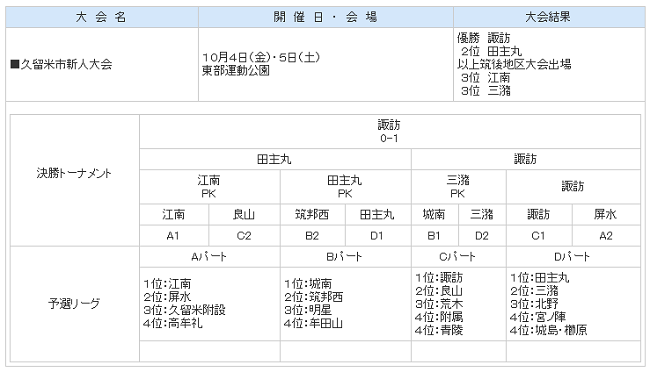Click the Cパート header cell

[458, 257]
